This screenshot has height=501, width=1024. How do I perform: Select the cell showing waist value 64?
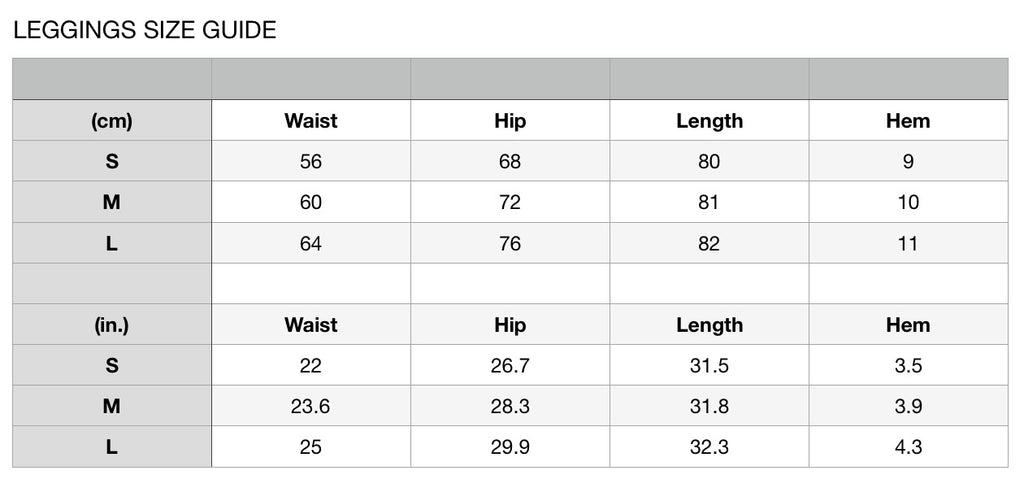click(x=311, y=243)
